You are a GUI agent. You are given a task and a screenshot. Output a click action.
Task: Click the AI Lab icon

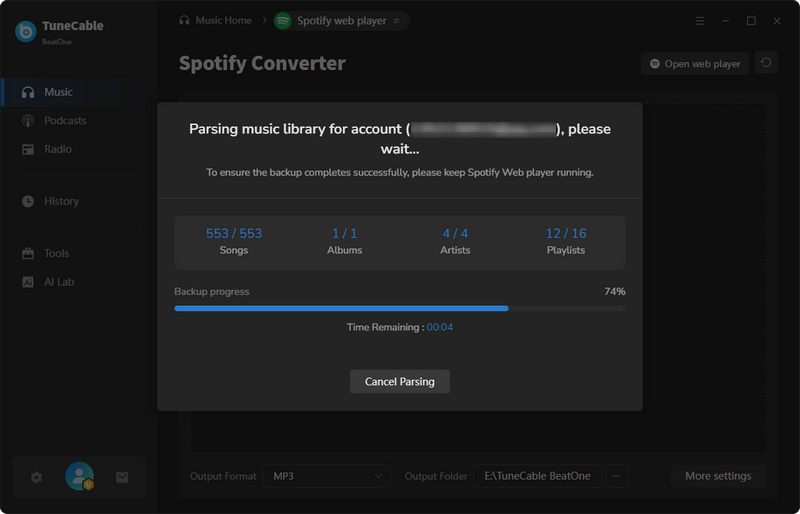pyautogui.click(x=28, y=282)
